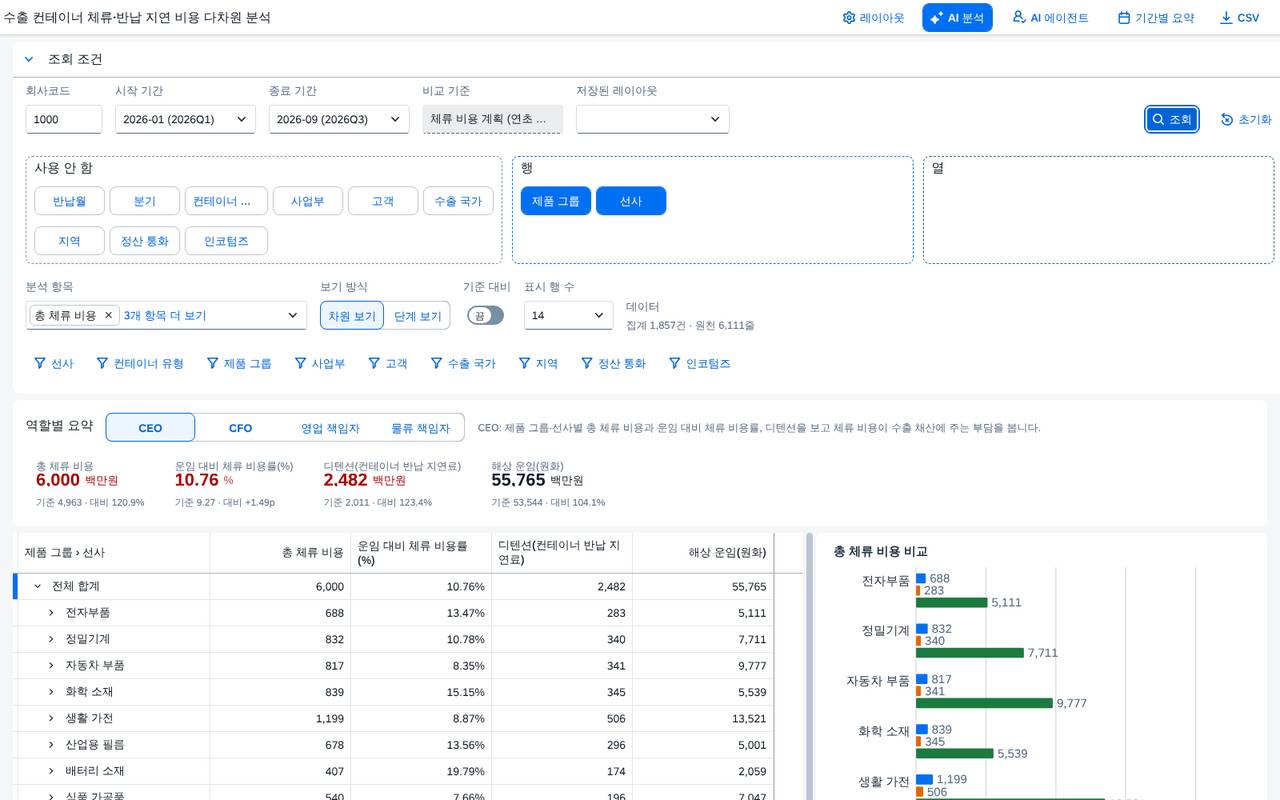Collapse the 전체 합계 row
Image resolution: width=1280 pixels, height=800 pixels.
[37, 586]
